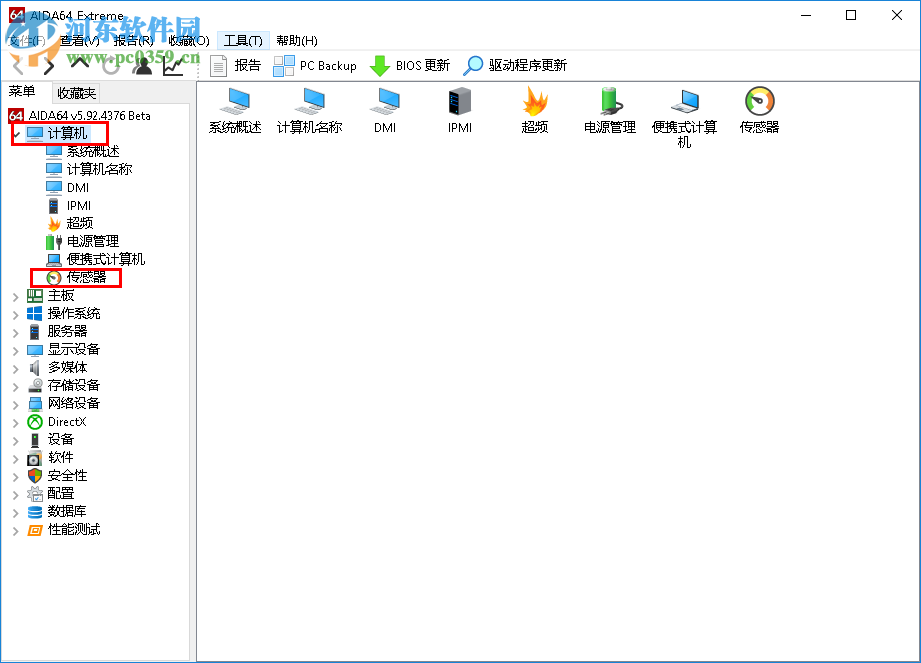Open the DMI icon in the main panel
Image resolution: width=921 pixels, height=663 pixels.
[x=385, y=105]
